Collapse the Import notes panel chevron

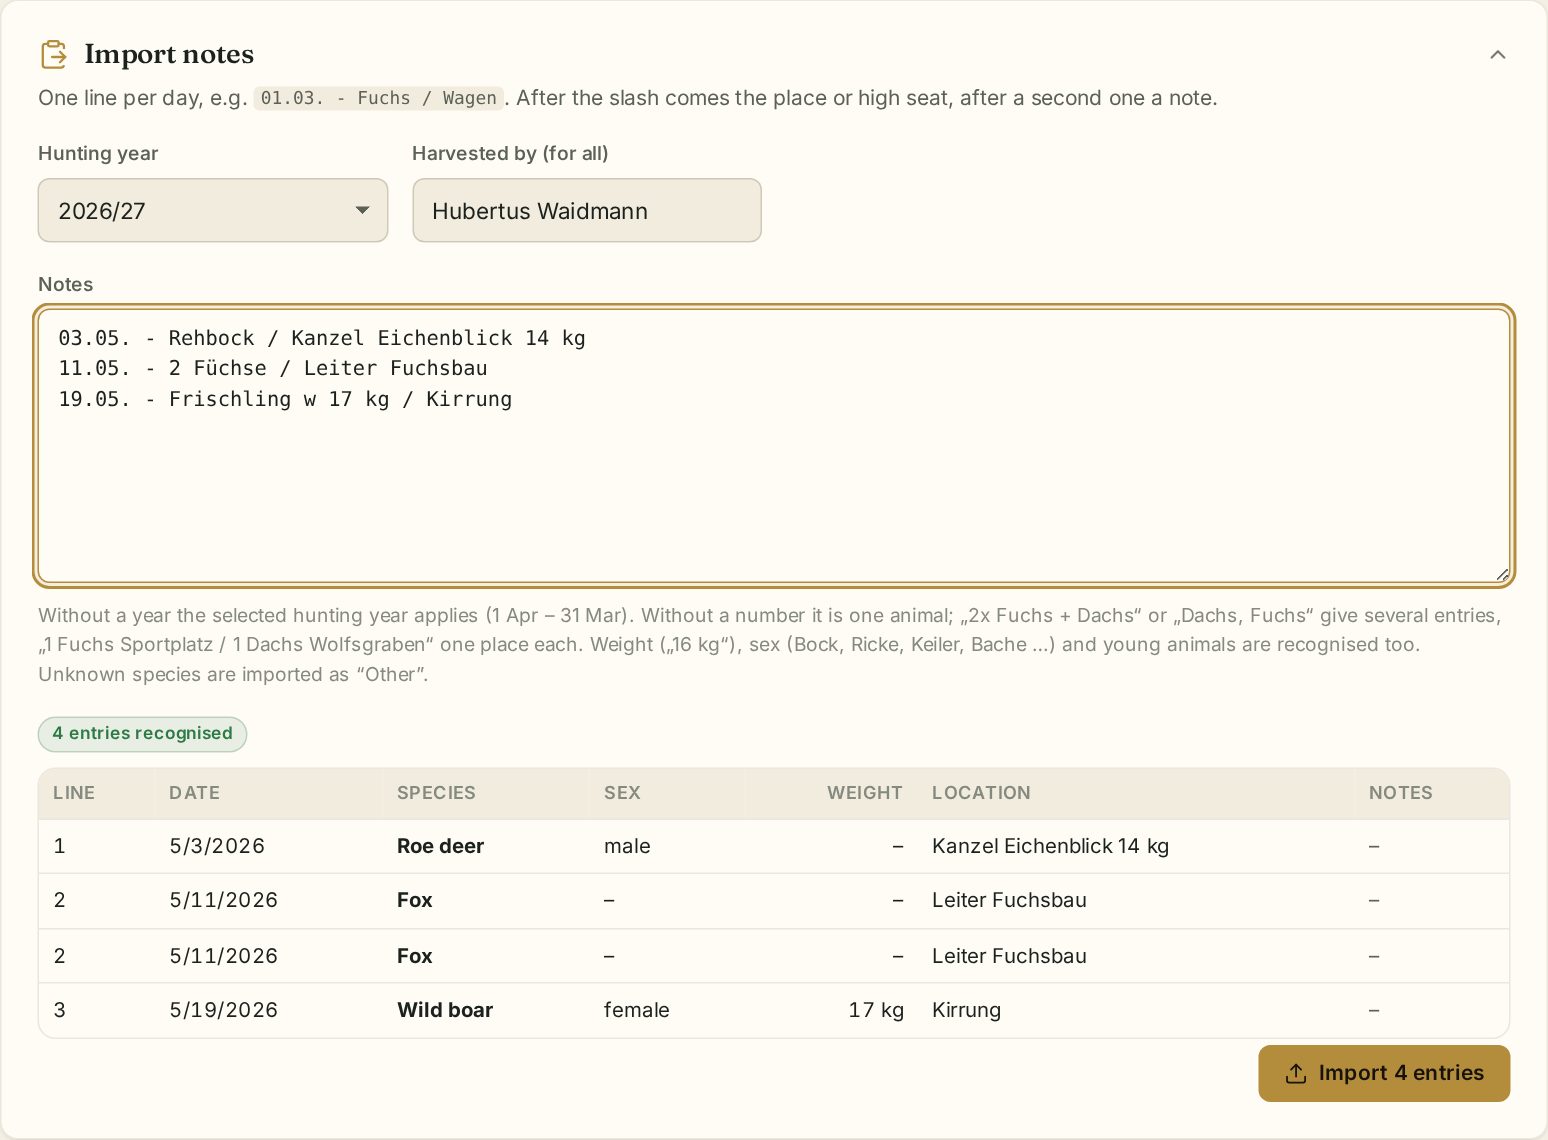point(1497,55)
